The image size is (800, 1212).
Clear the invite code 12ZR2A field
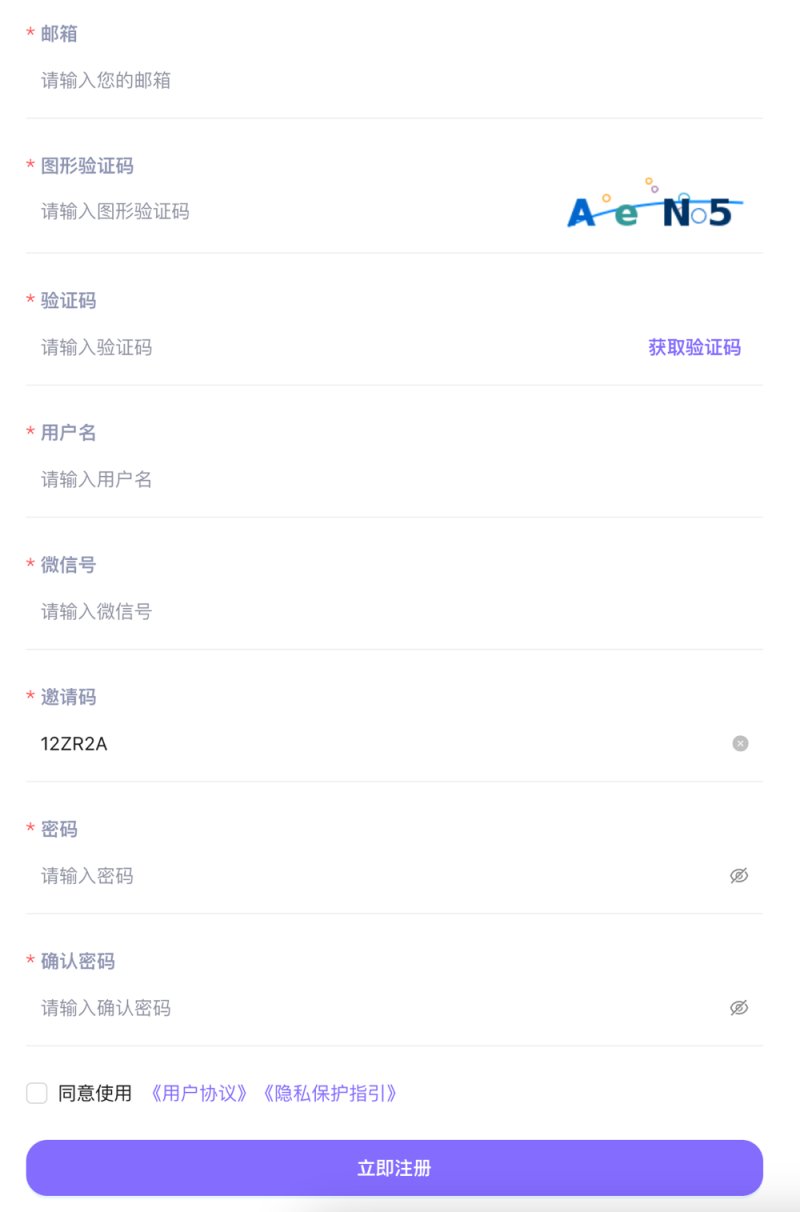point(740,743)
